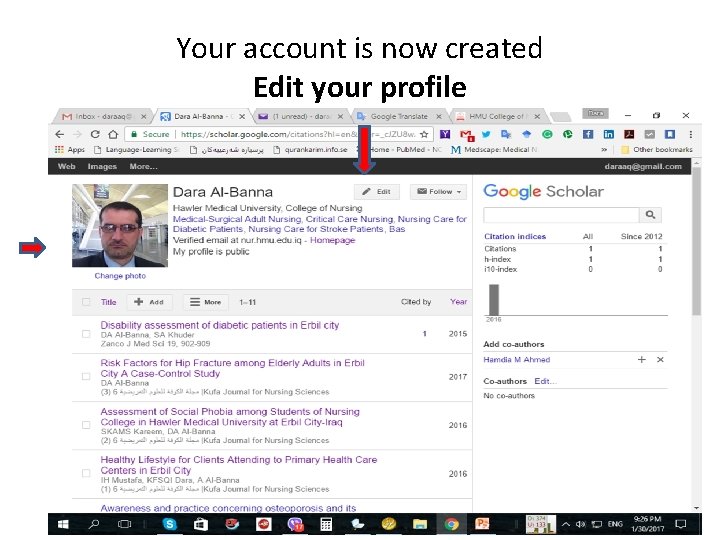Viewport: 720px width, 540px height.
Task: Open File Explorer from the taskbar
Action: (x=420, y=524)
